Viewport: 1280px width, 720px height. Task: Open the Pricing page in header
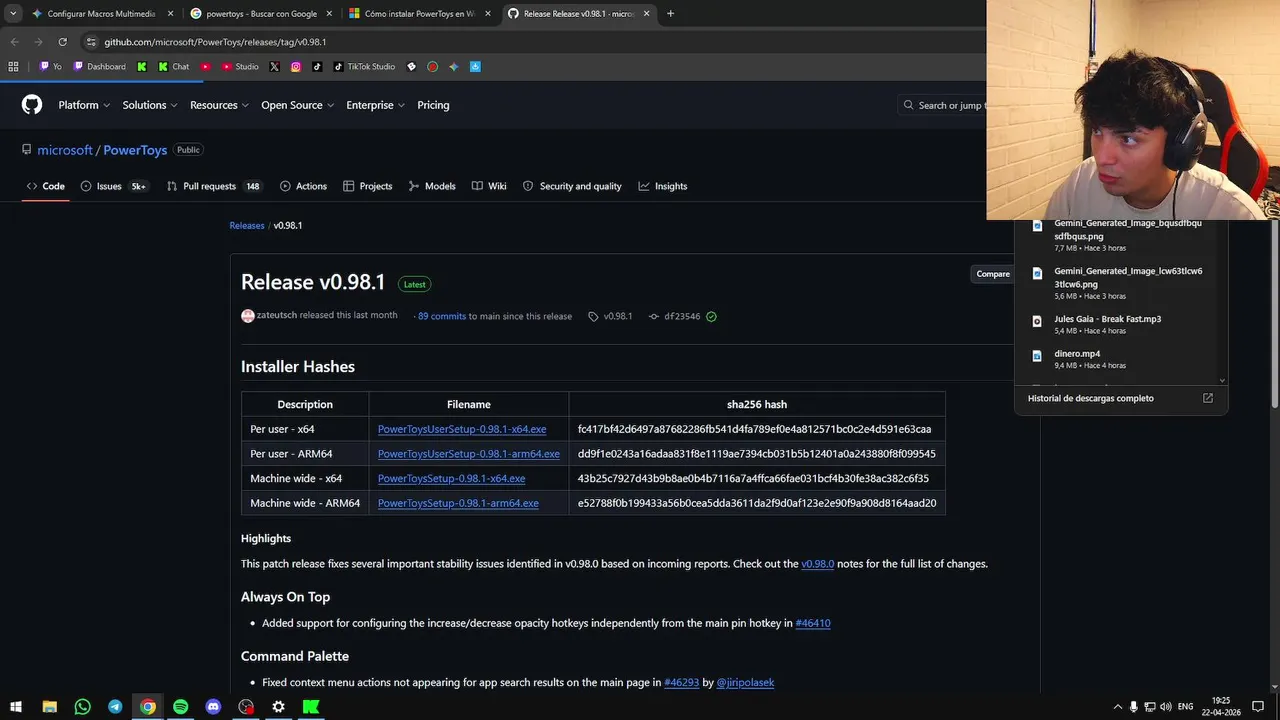[433, 105]
